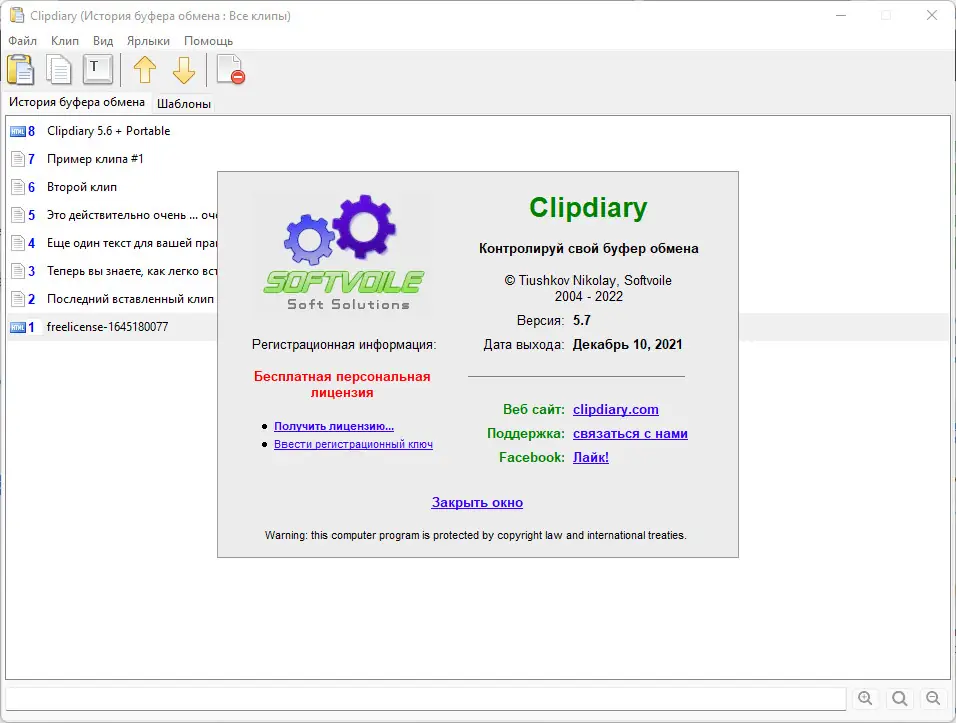Open the Ярлыки menu
Viewport: 956px width, 723px height.
[148, 41]
